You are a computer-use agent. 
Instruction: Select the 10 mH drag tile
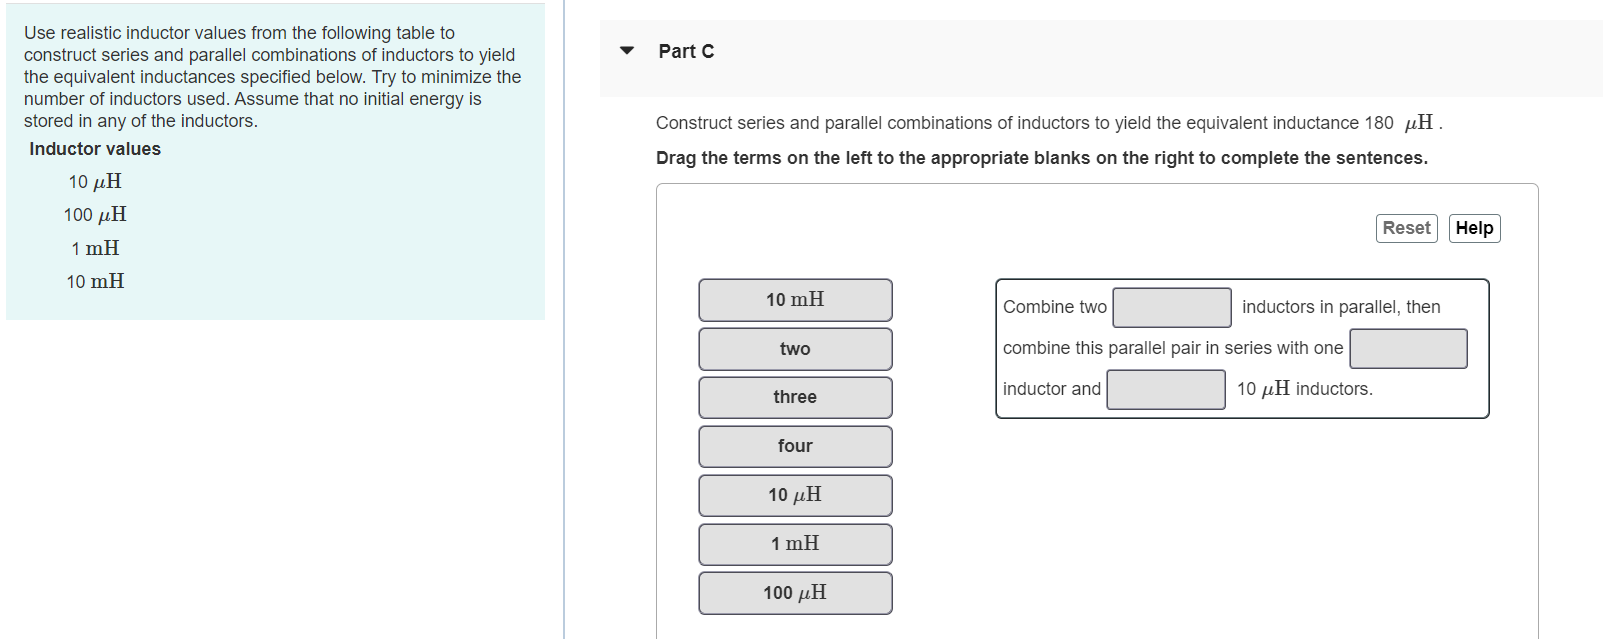794,299
